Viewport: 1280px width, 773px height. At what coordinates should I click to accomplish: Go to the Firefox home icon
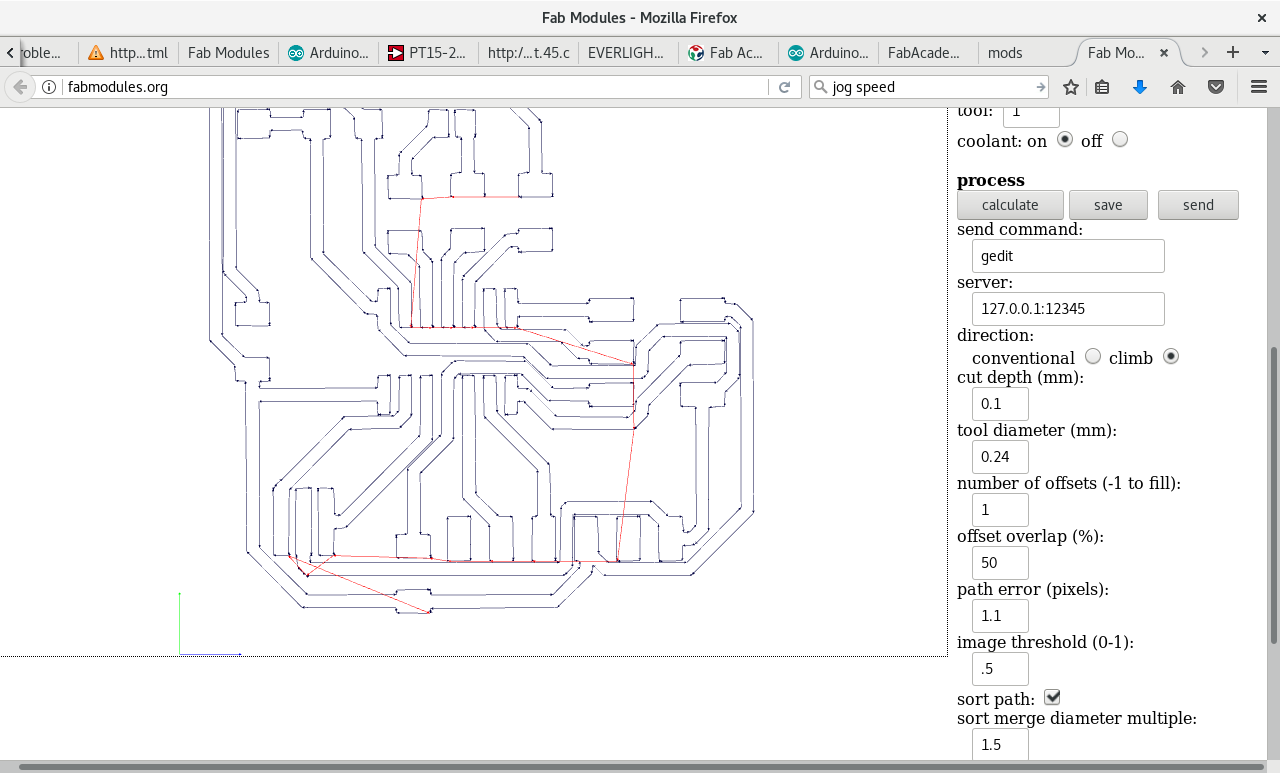1178,87
